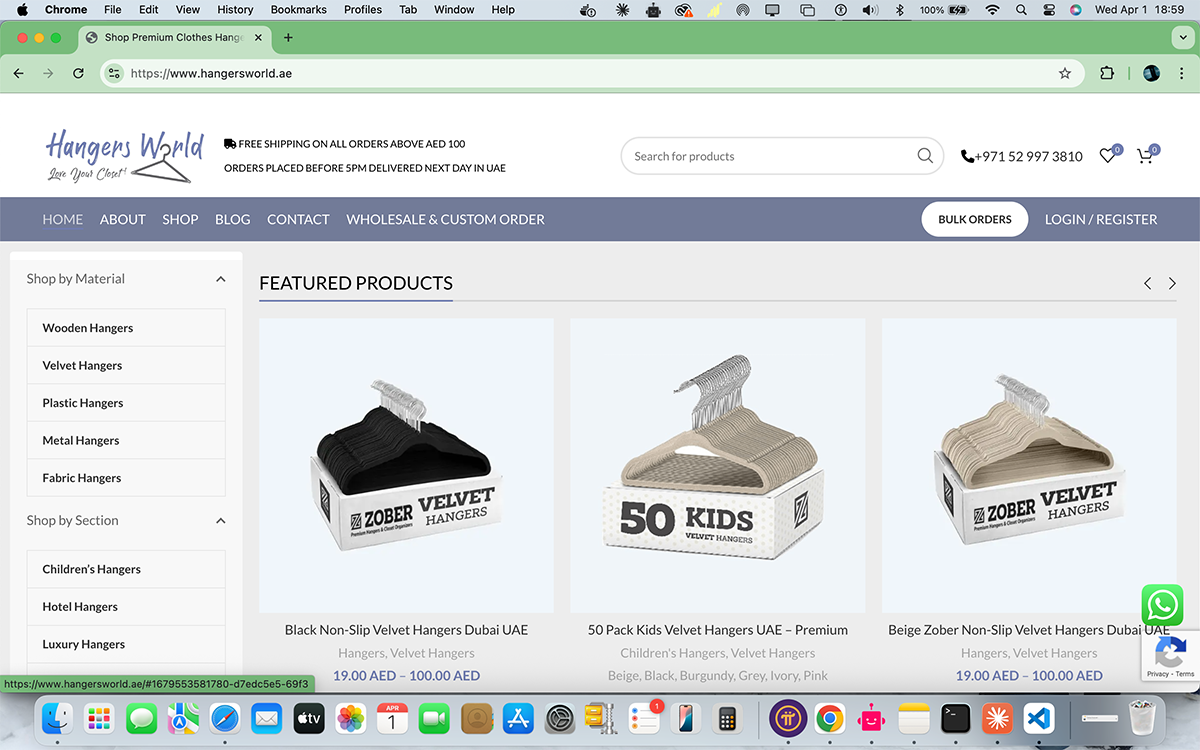This screenshot has height=750, width=1200.
Task: Click the BULK ORDERS button
Action: tap(974, 218)
